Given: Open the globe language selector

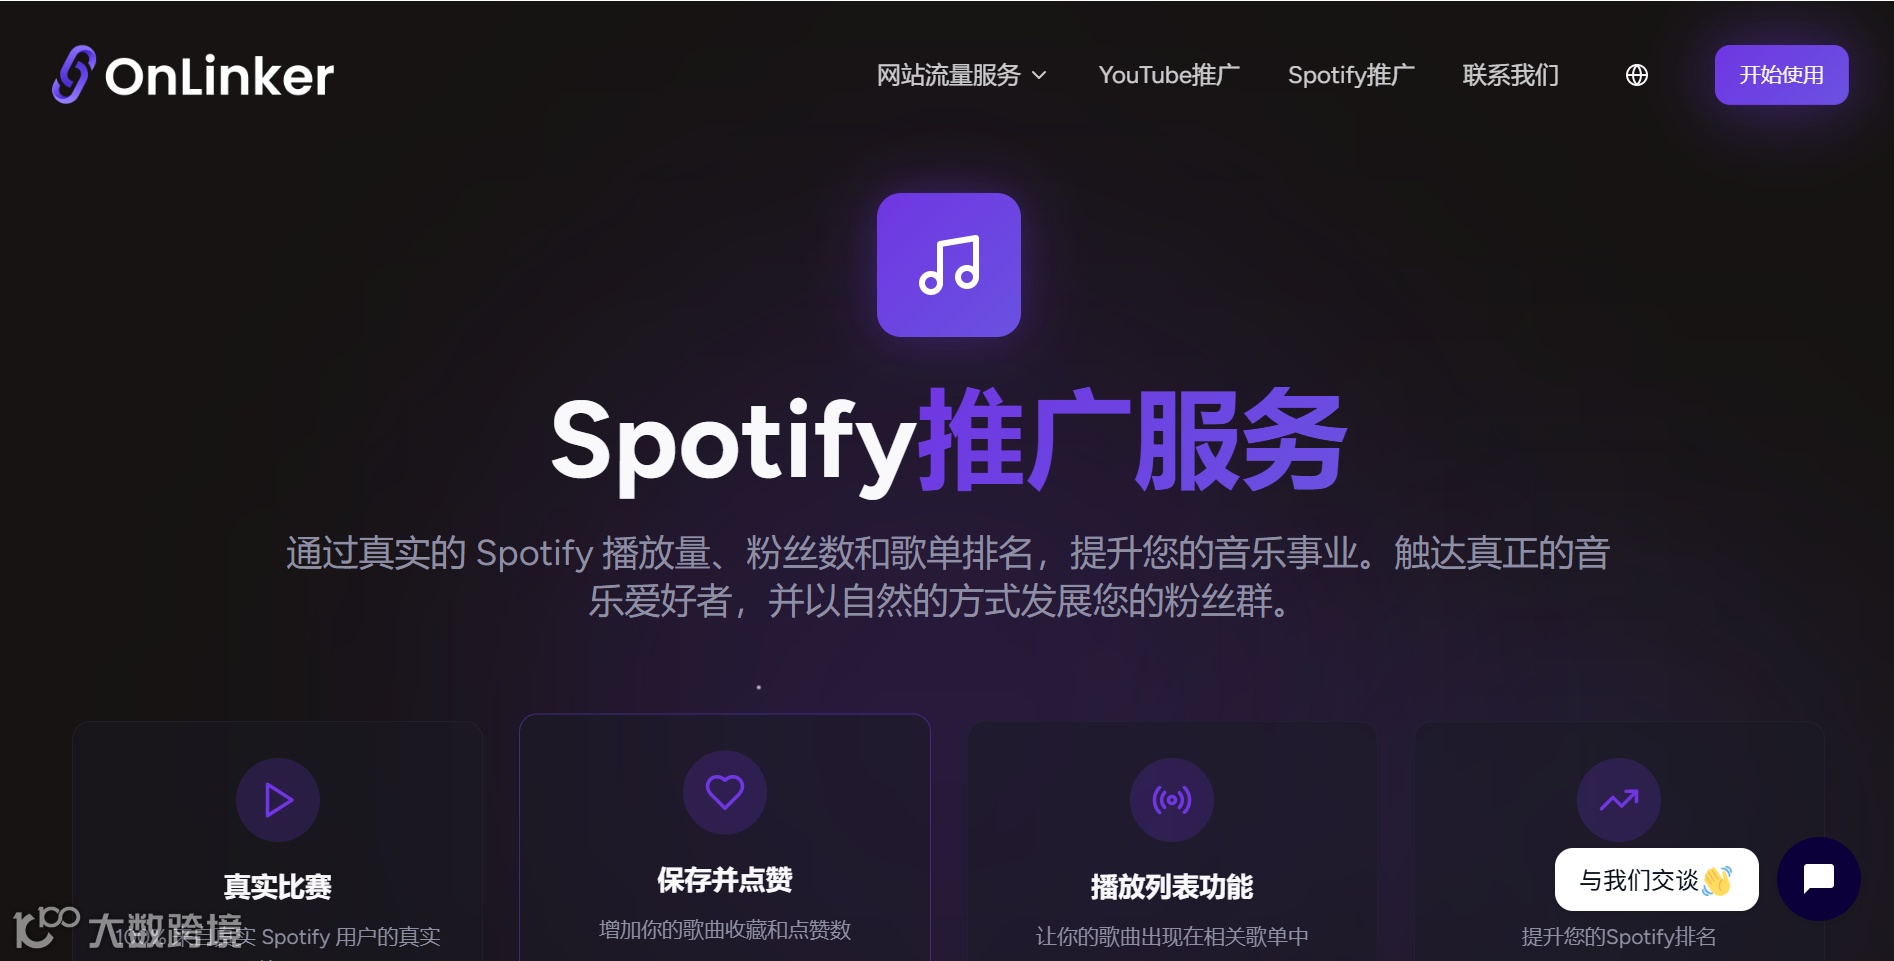Looking at the screenshot, I should [1637, 75].
